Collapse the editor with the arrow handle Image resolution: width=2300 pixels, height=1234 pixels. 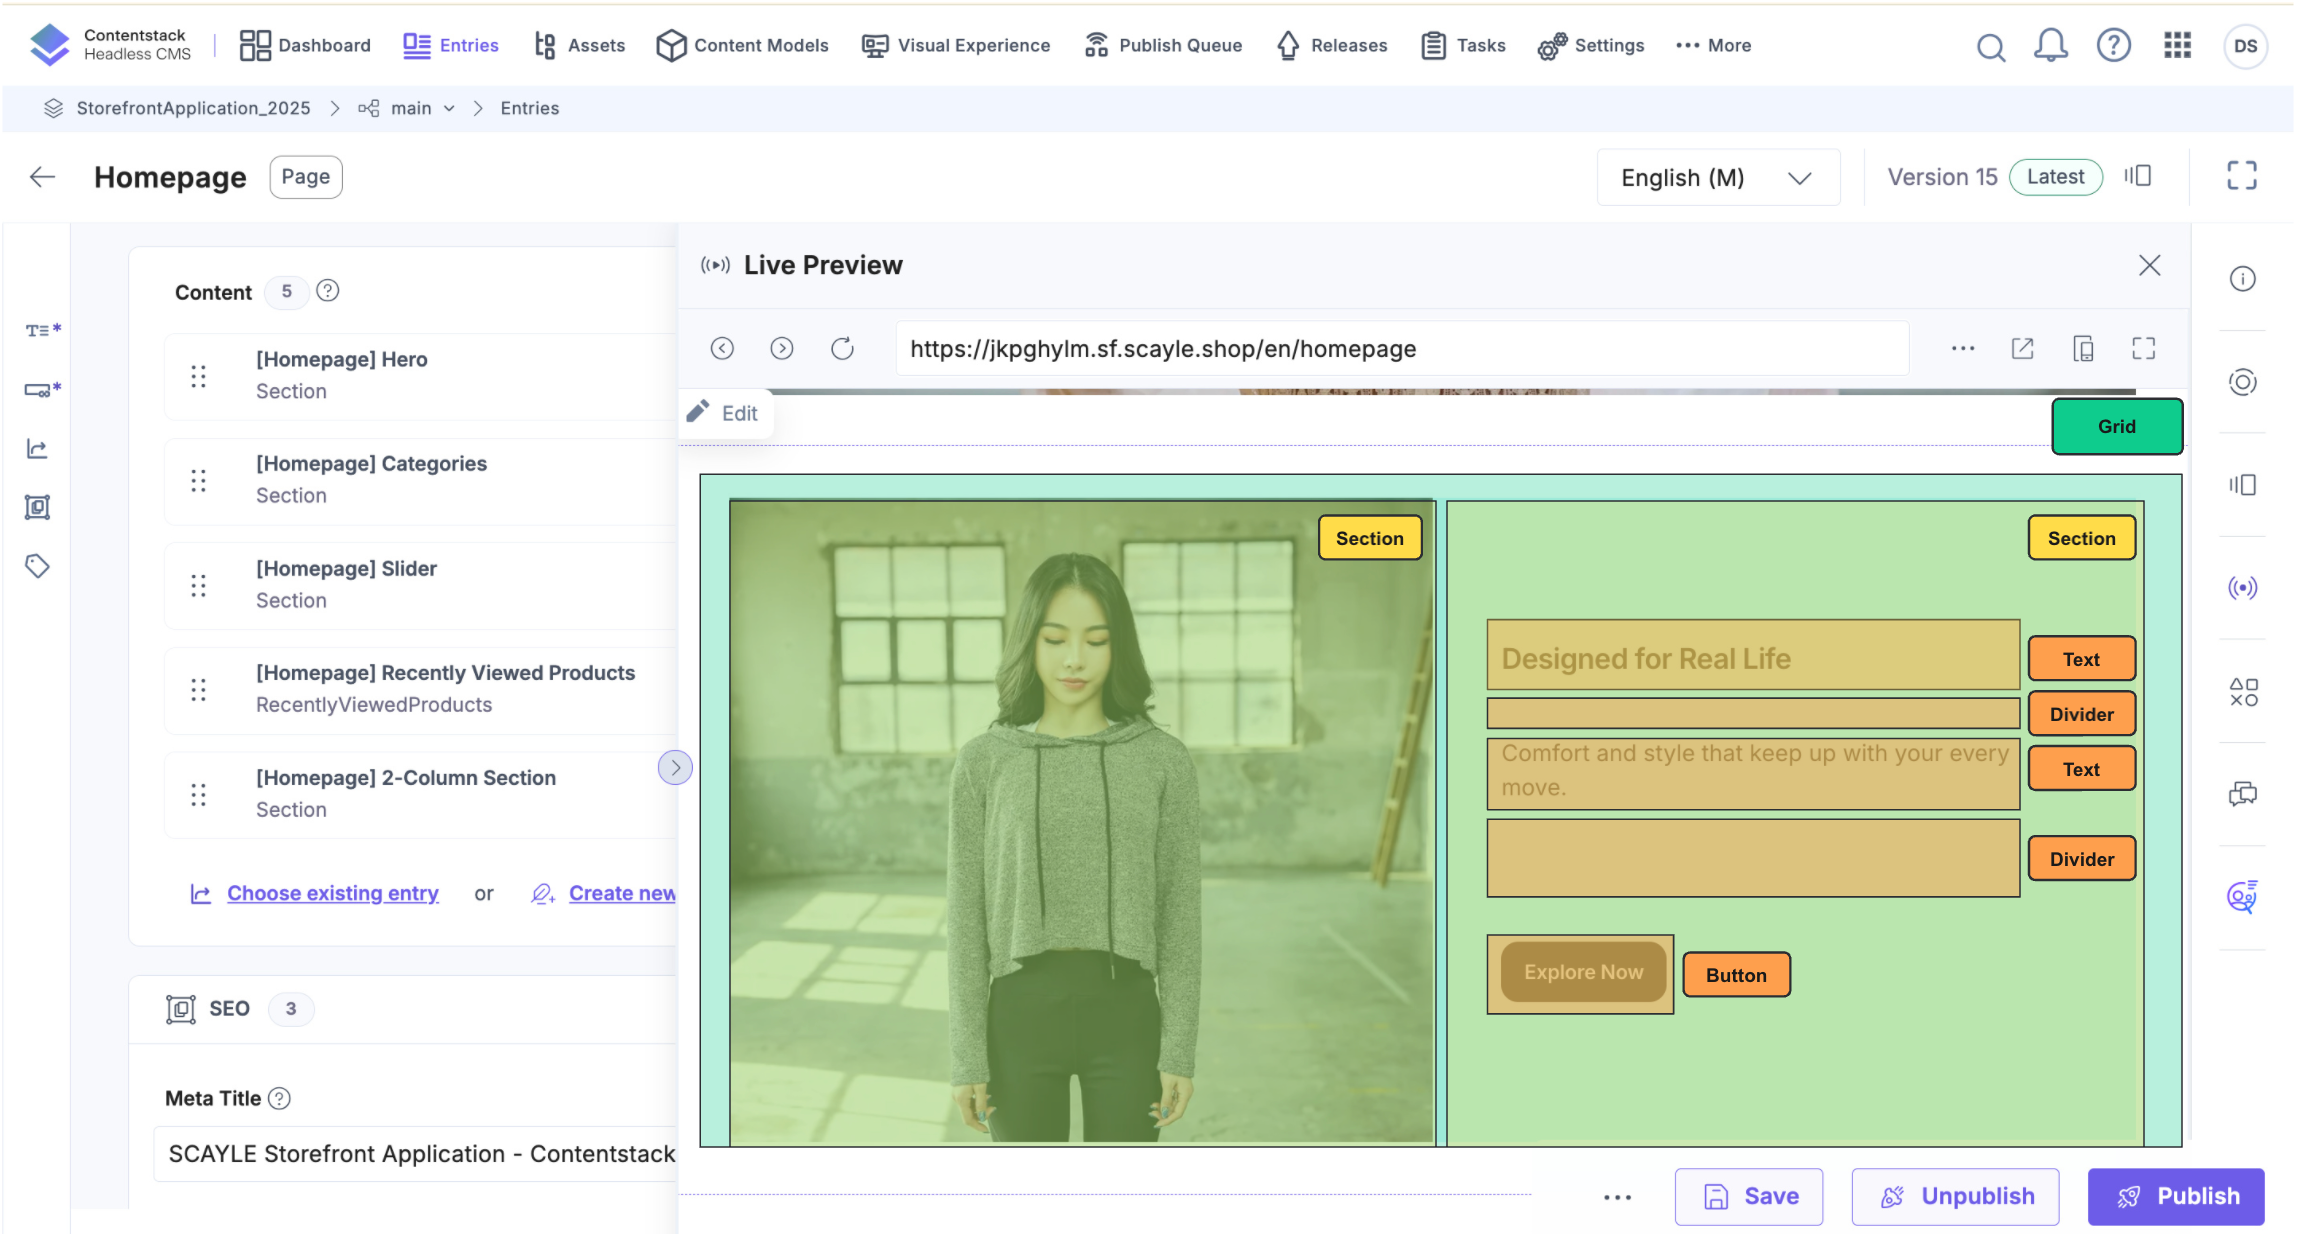[x=675, y=767]
